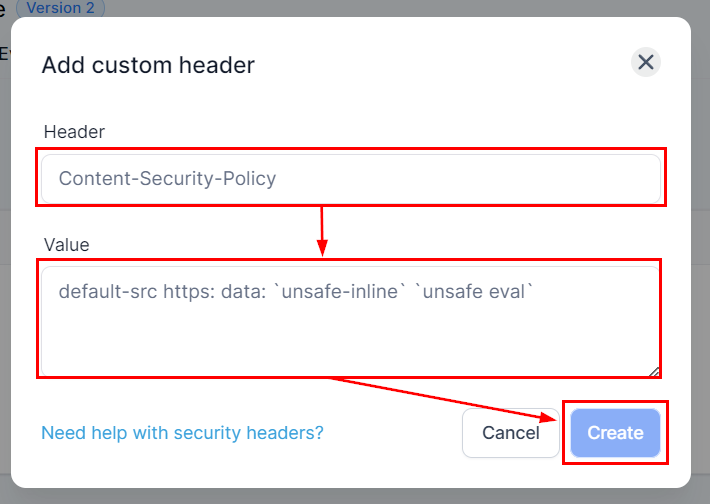
Task: Click the Add custom header title
Action: [148, 65]
